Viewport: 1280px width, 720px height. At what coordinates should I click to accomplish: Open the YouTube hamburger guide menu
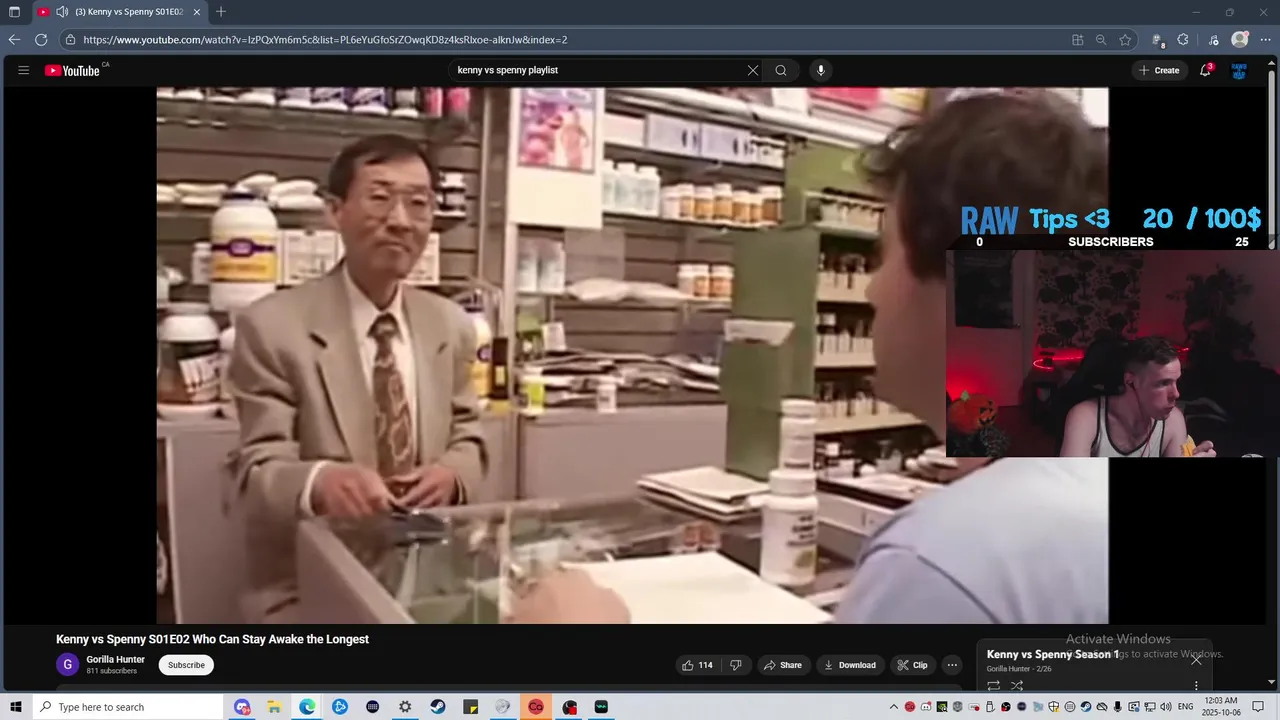[x=24, y=70]
